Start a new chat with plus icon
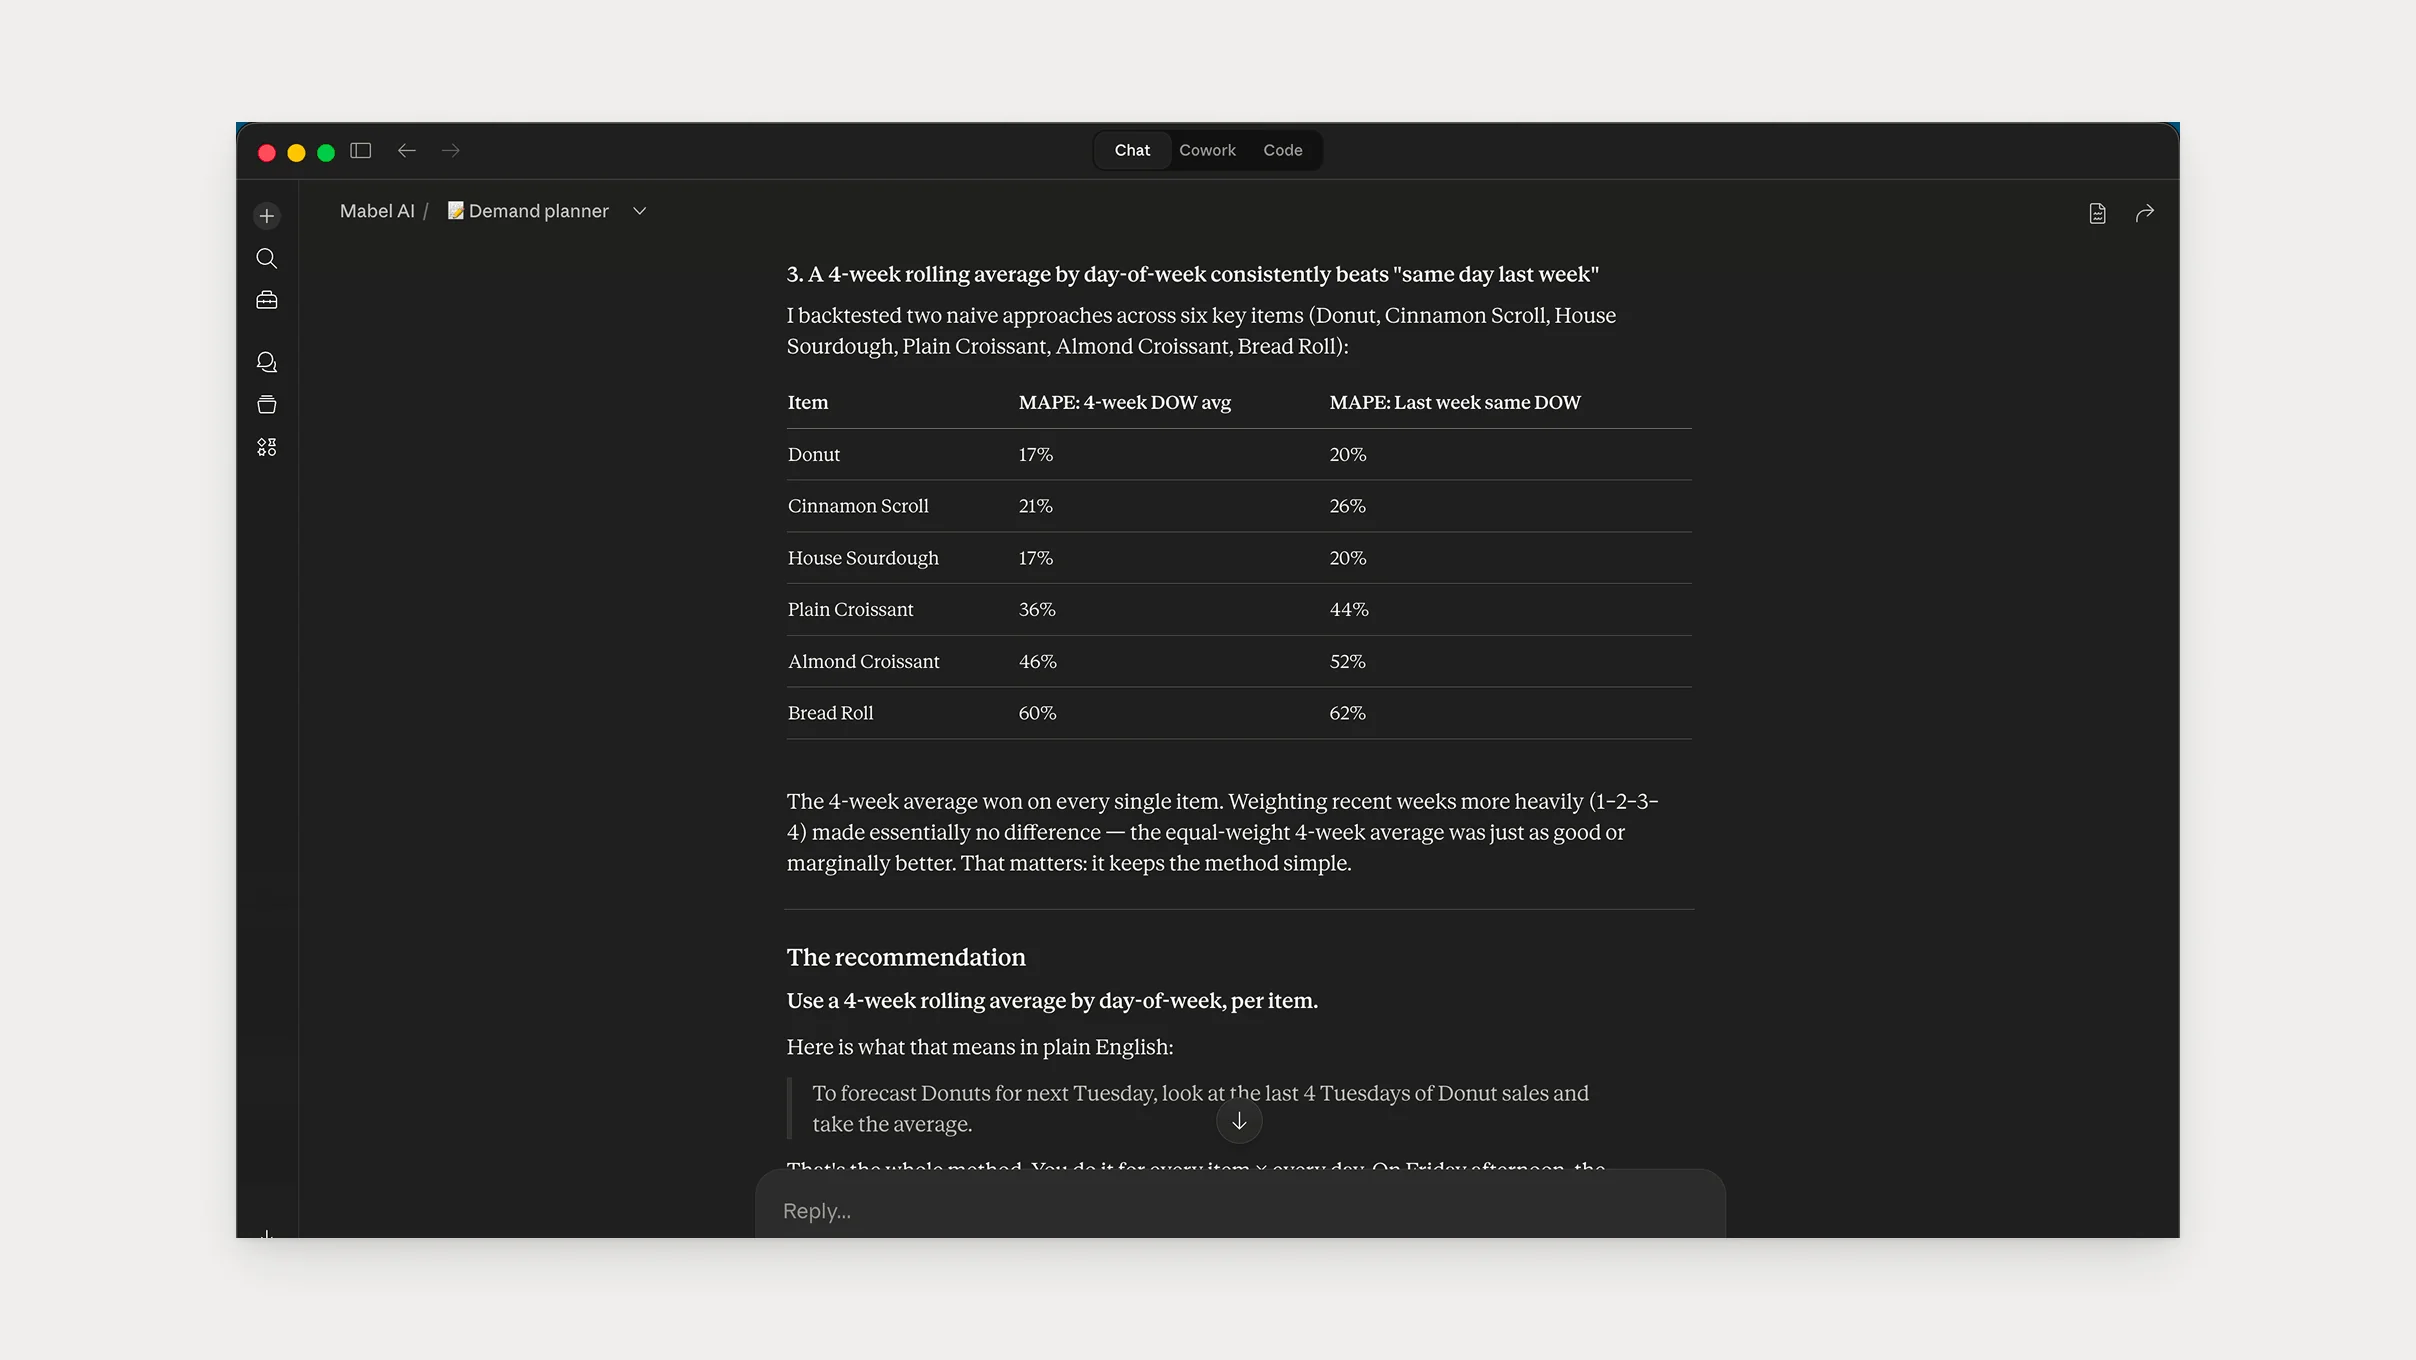 267,216
